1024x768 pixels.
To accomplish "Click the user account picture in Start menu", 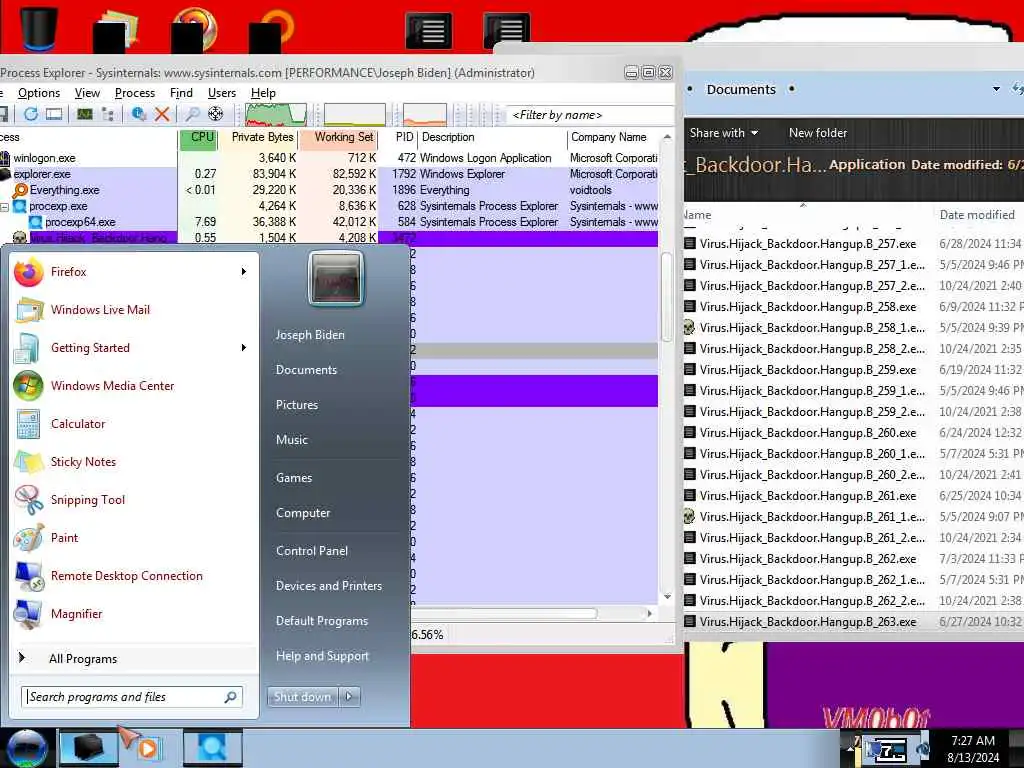I will pos(336,279).
